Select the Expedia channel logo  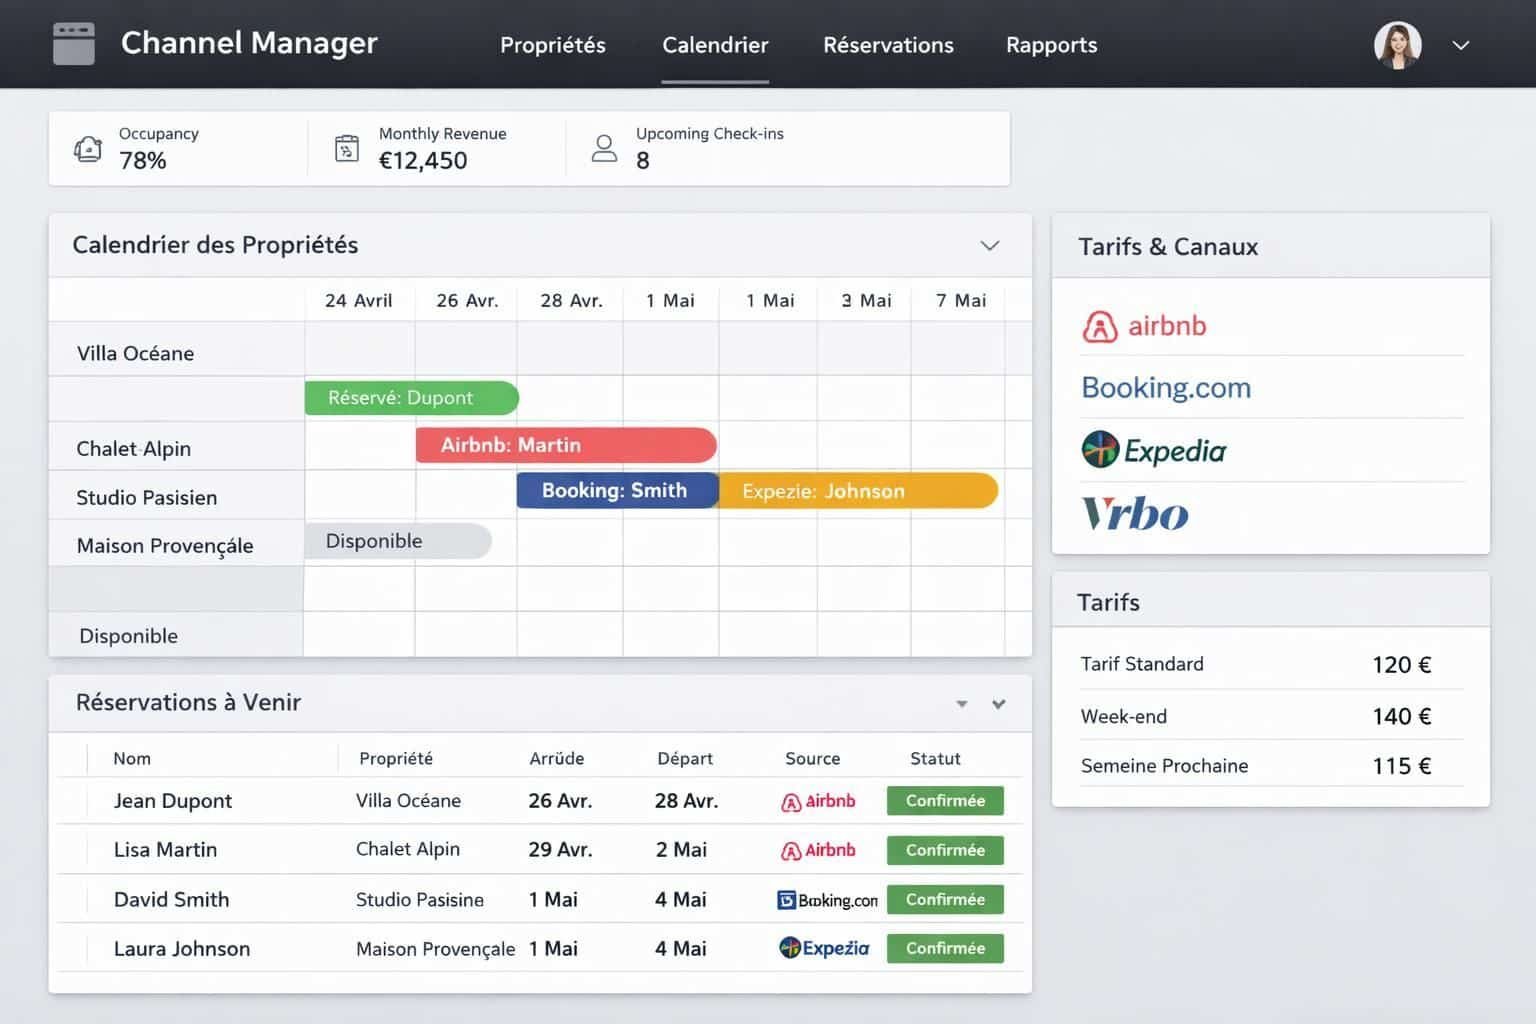[x=1152, y=450]
